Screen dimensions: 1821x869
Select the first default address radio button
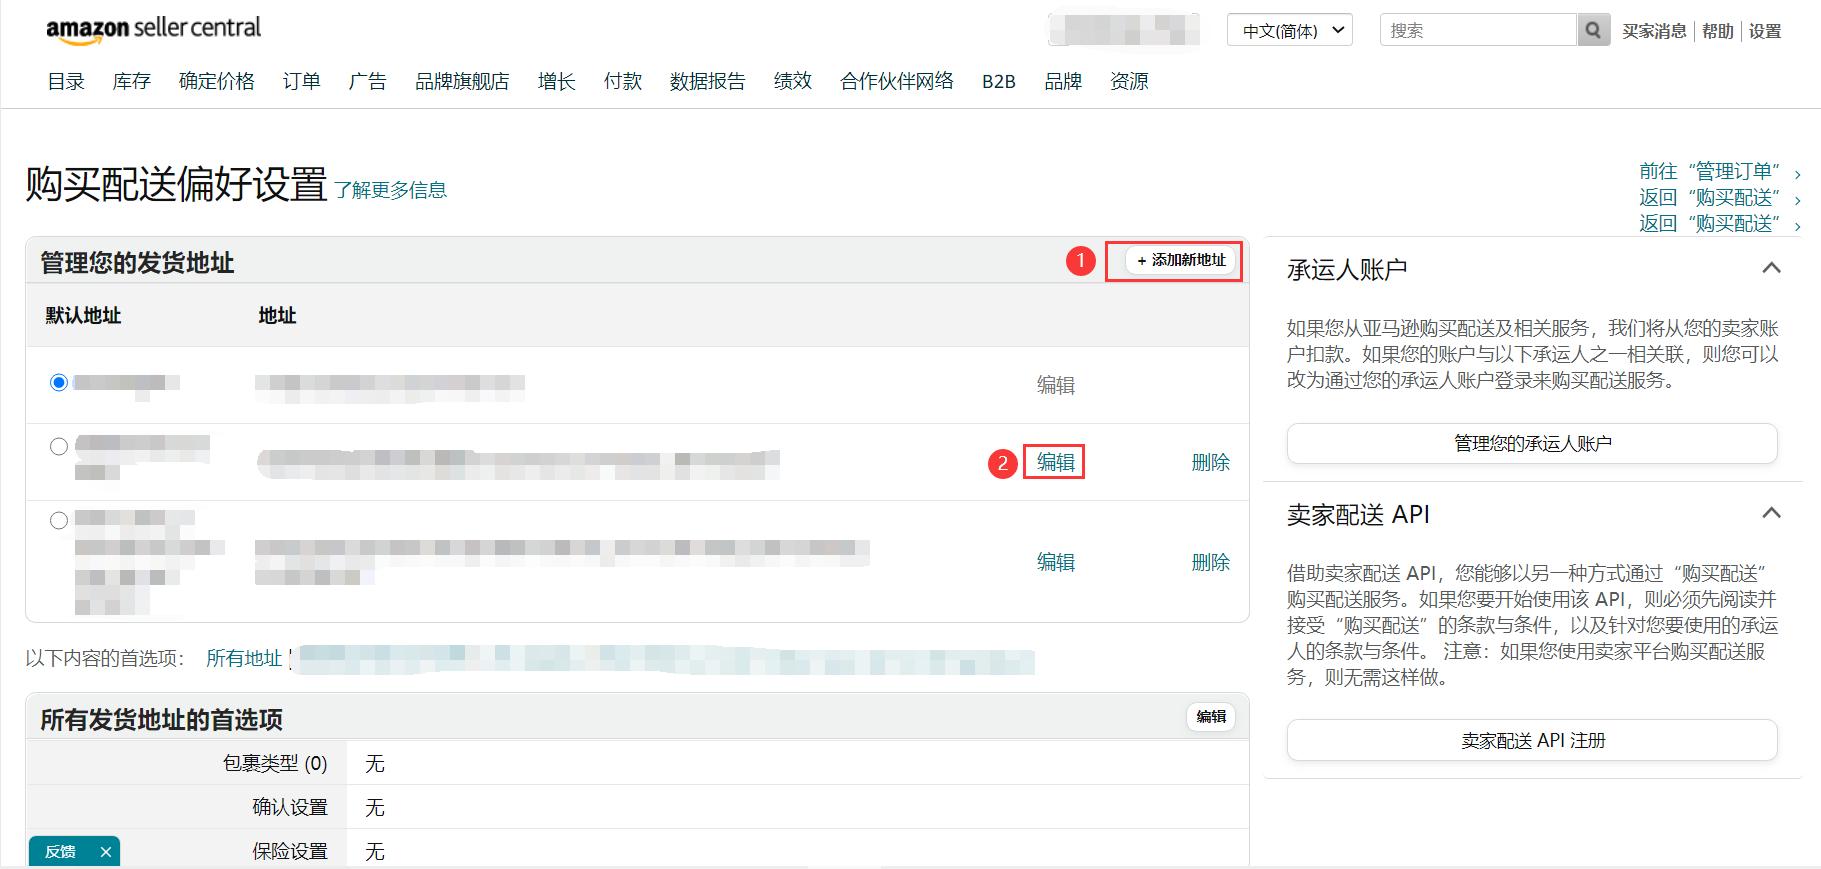59,382
